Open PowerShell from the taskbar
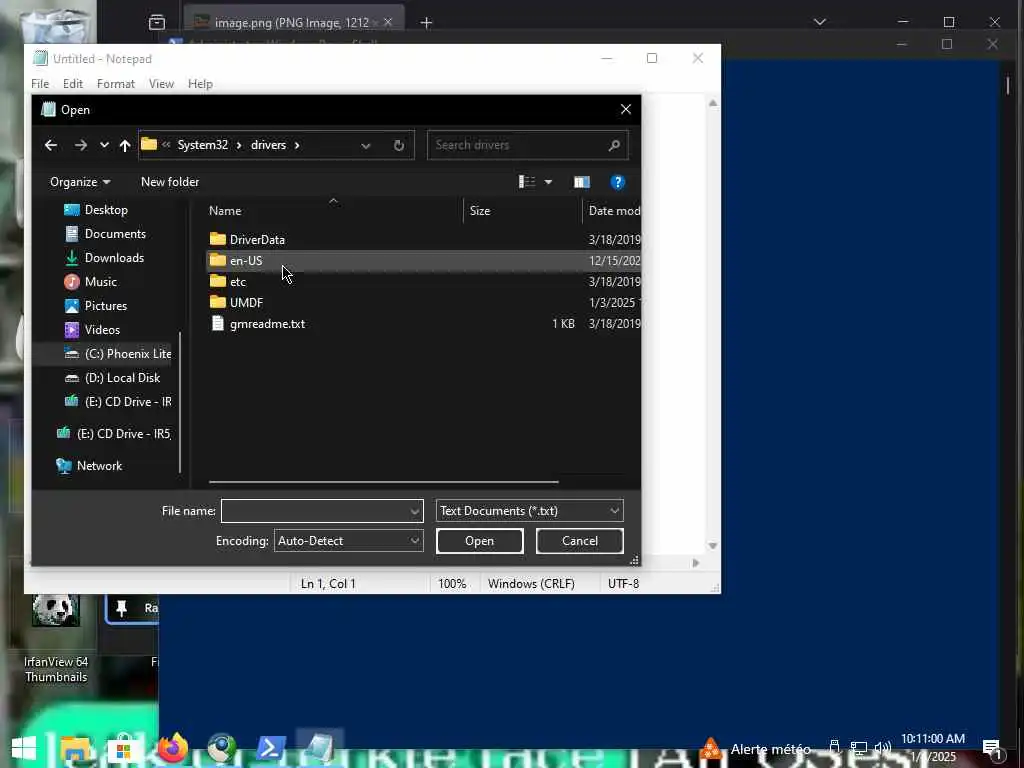1024x768 pixels. tap(270, 749)
